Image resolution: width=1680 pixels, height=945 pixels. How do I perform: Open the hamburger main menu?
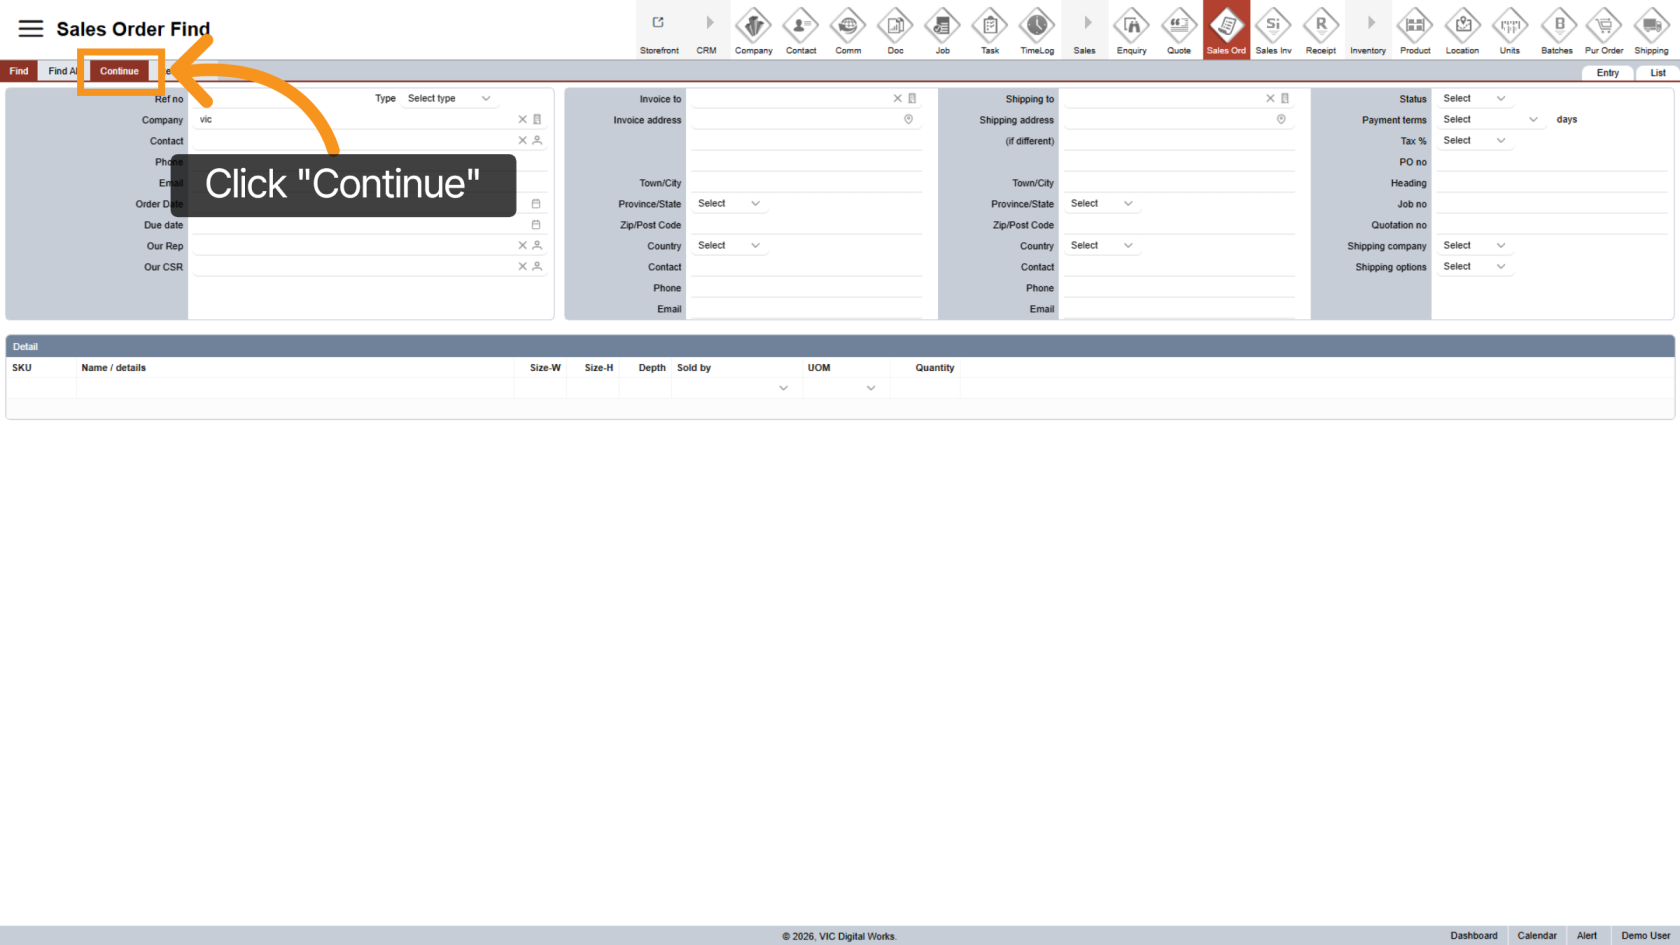[31, 29]
